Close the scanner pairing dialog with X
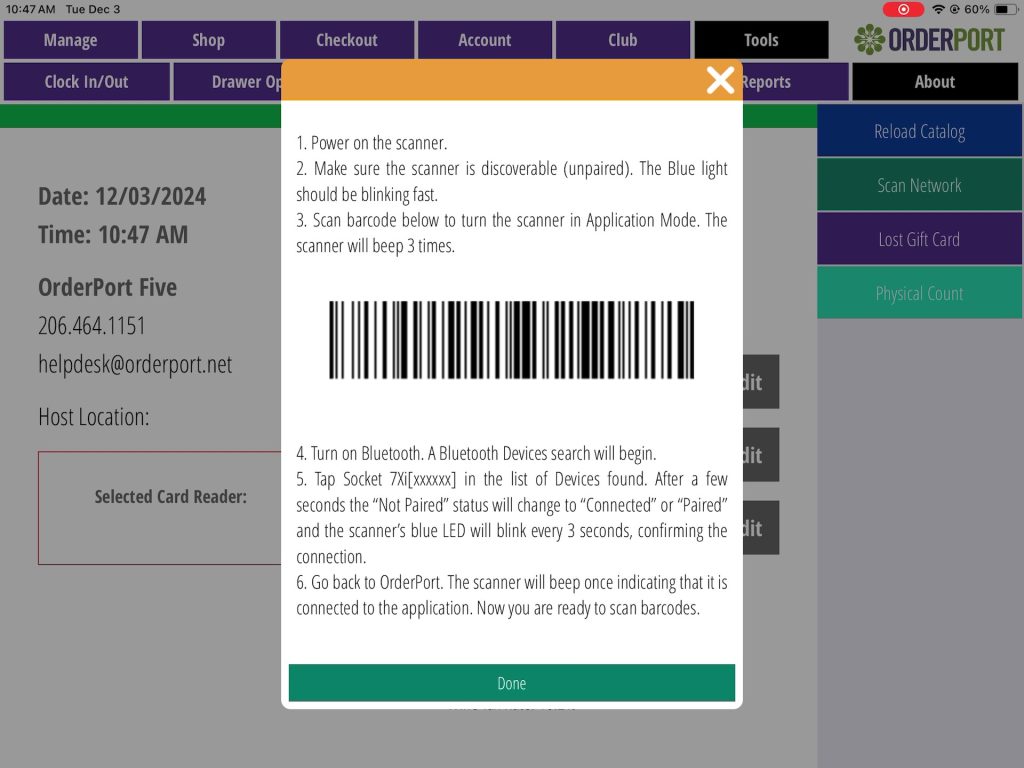 coord(720,80)
